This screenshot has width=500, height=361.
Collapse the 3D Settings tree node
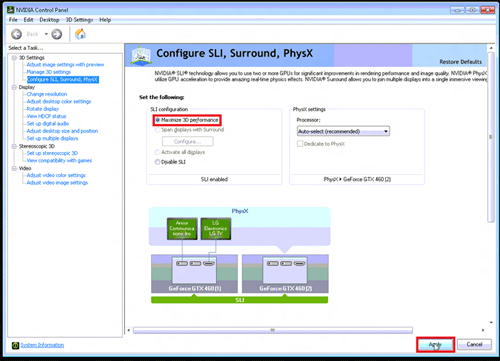[14, 58]
